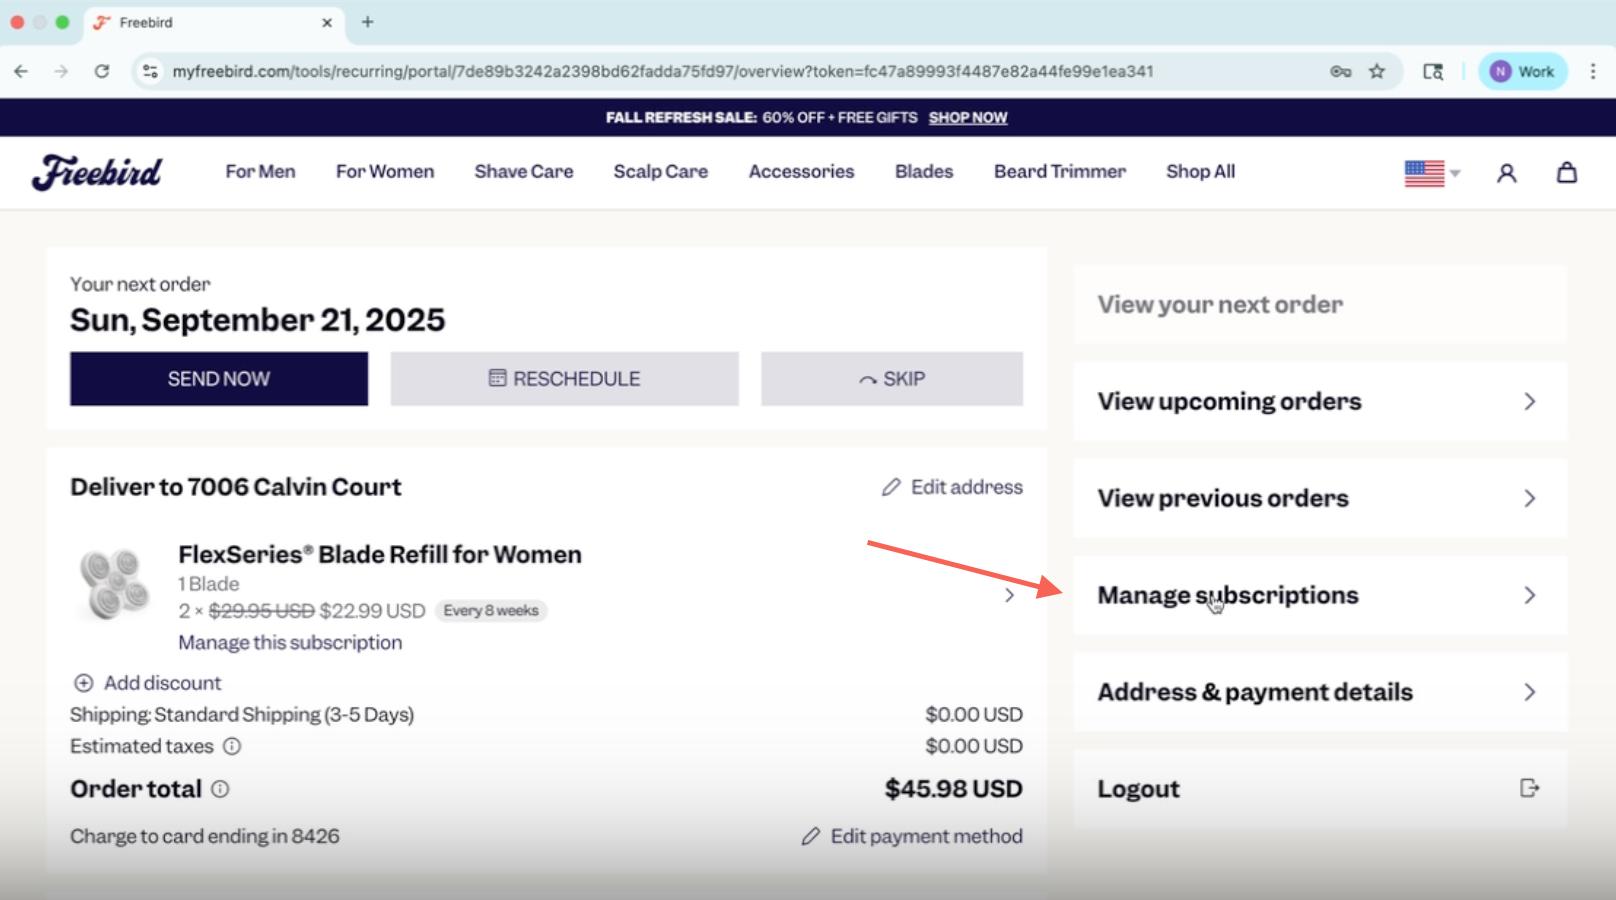Click the estimated taxes info icon
The image size is (1616, 900).
(232, 746)
